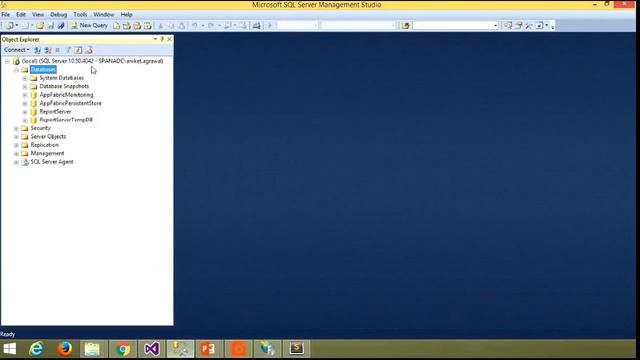Viewport: 640px width, 360px height.
Task: Open Object Explorer window position dropdown arrow
Action: pyautogui.click(x=155, y=39)
